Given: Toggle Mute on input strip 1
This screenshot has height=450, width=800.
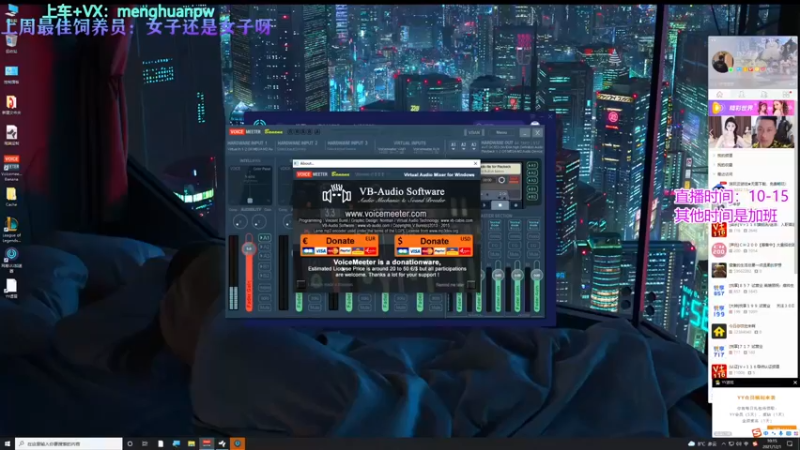Looking at the screenshot, I should tap(264, 307).
